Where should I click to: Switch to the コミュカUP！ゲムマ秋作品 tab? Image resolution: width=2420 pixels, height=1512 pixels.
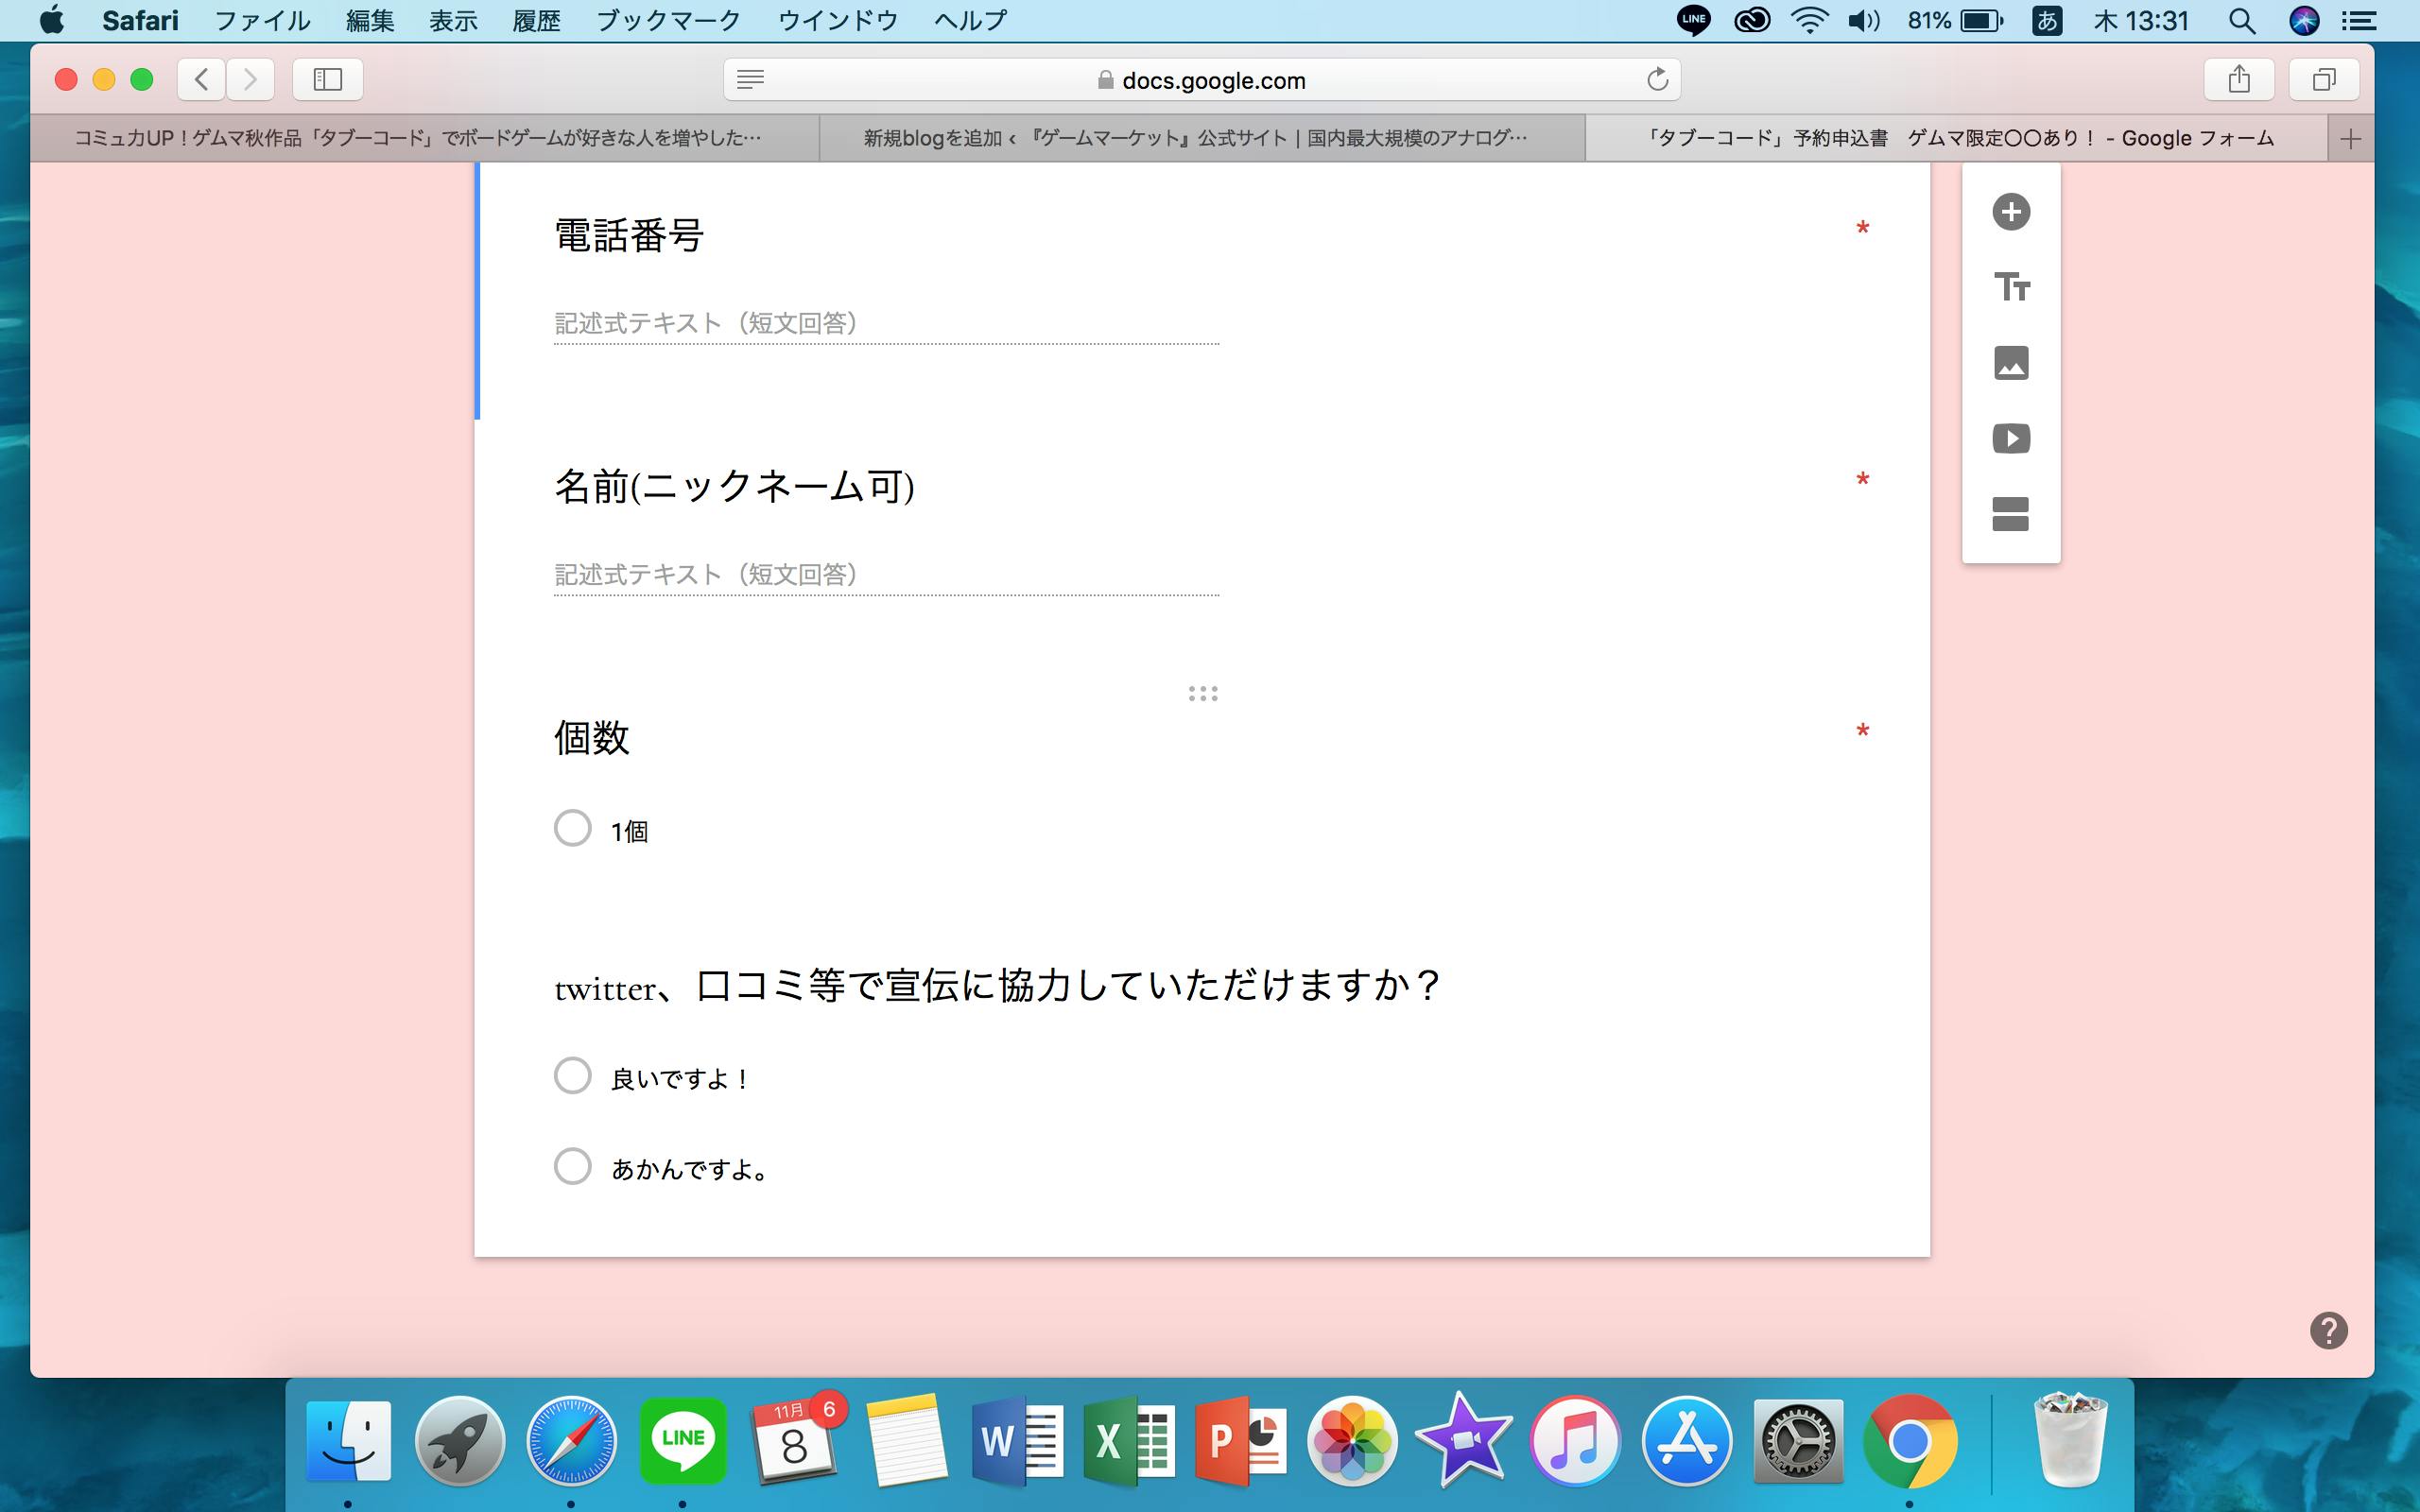pos(418,138)
